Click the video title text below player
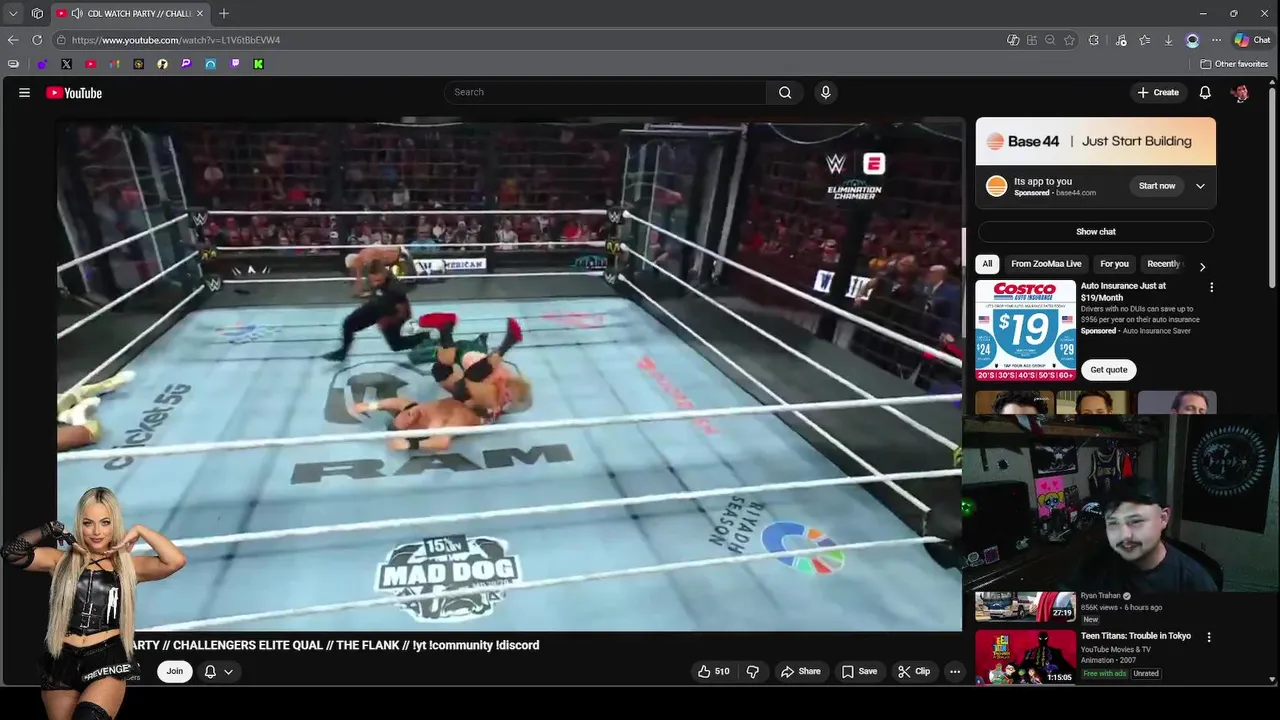Image resolution: width=1280 pixels, height=720 pixels. click(335, 645)
